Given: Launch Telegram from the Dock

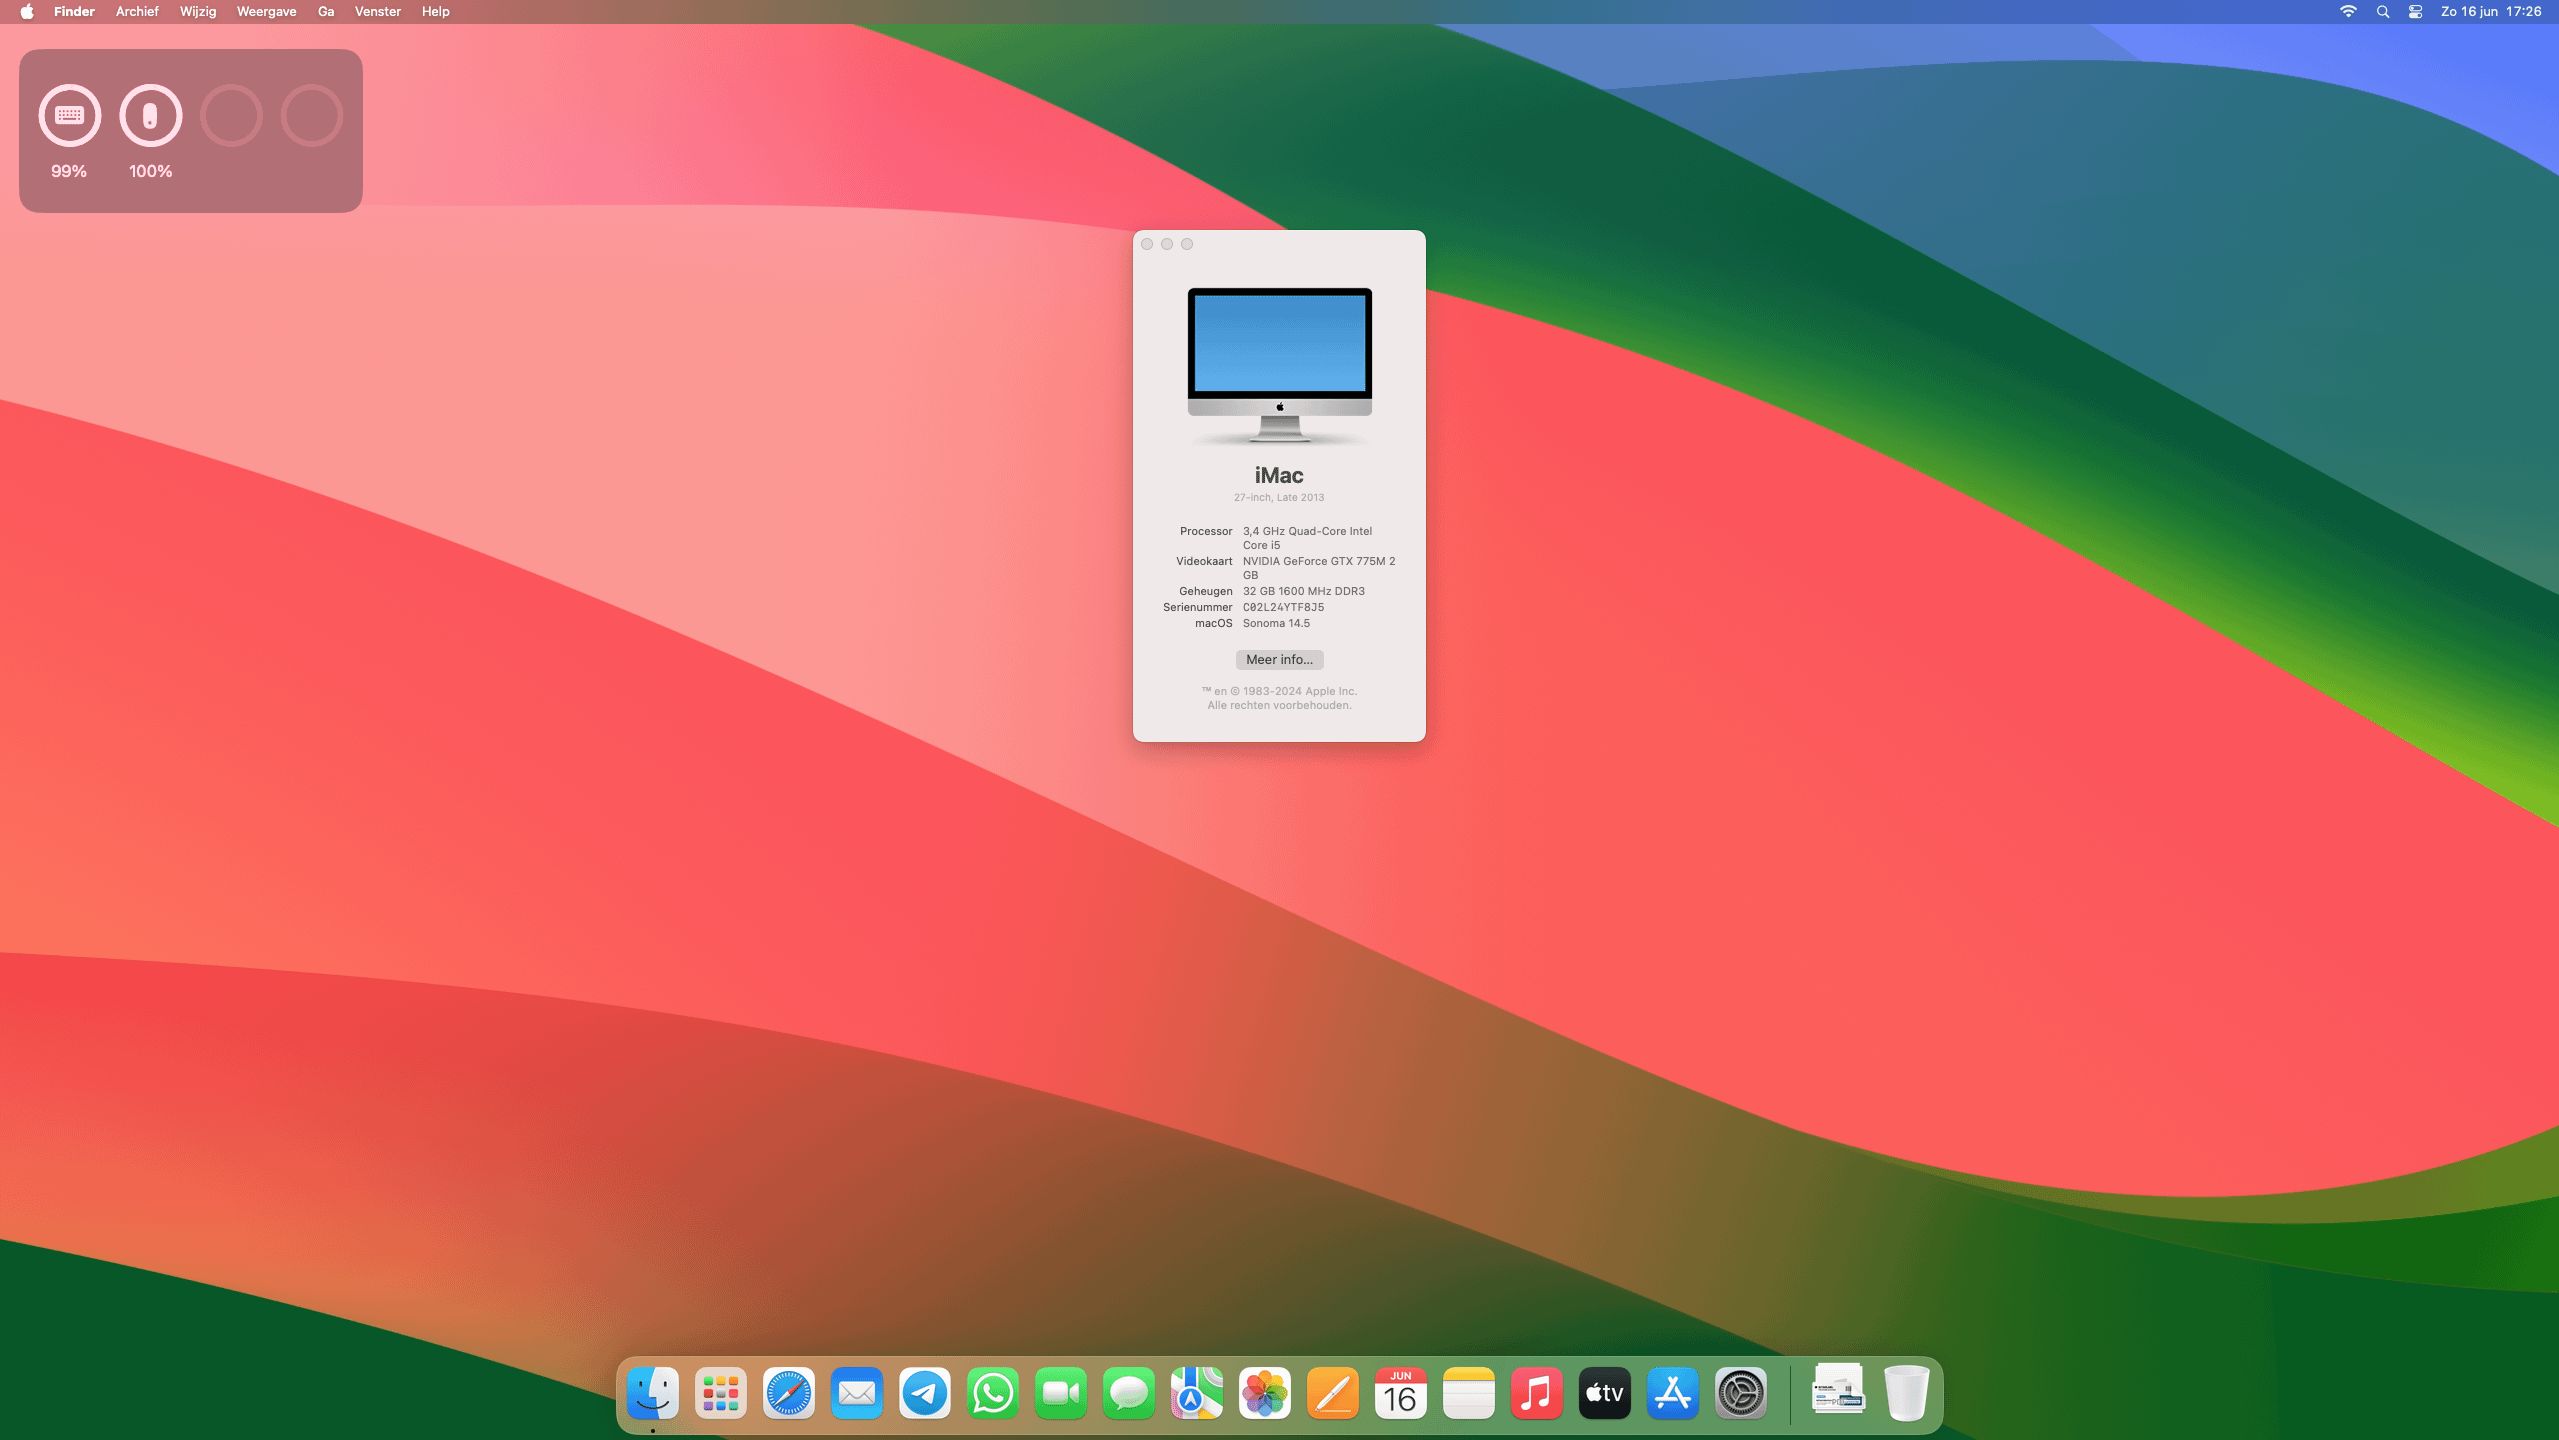Looking at the screenshot, I should (925, 1393).
